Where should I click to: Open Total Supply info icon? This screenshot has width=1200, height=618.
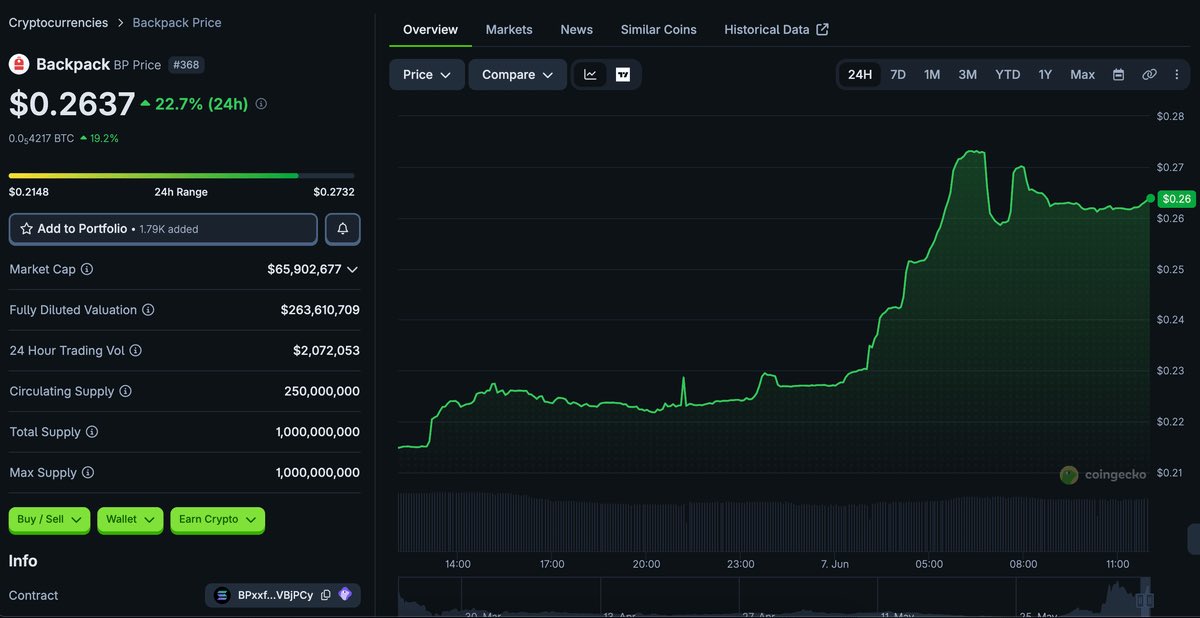click(x=92, y=432)
